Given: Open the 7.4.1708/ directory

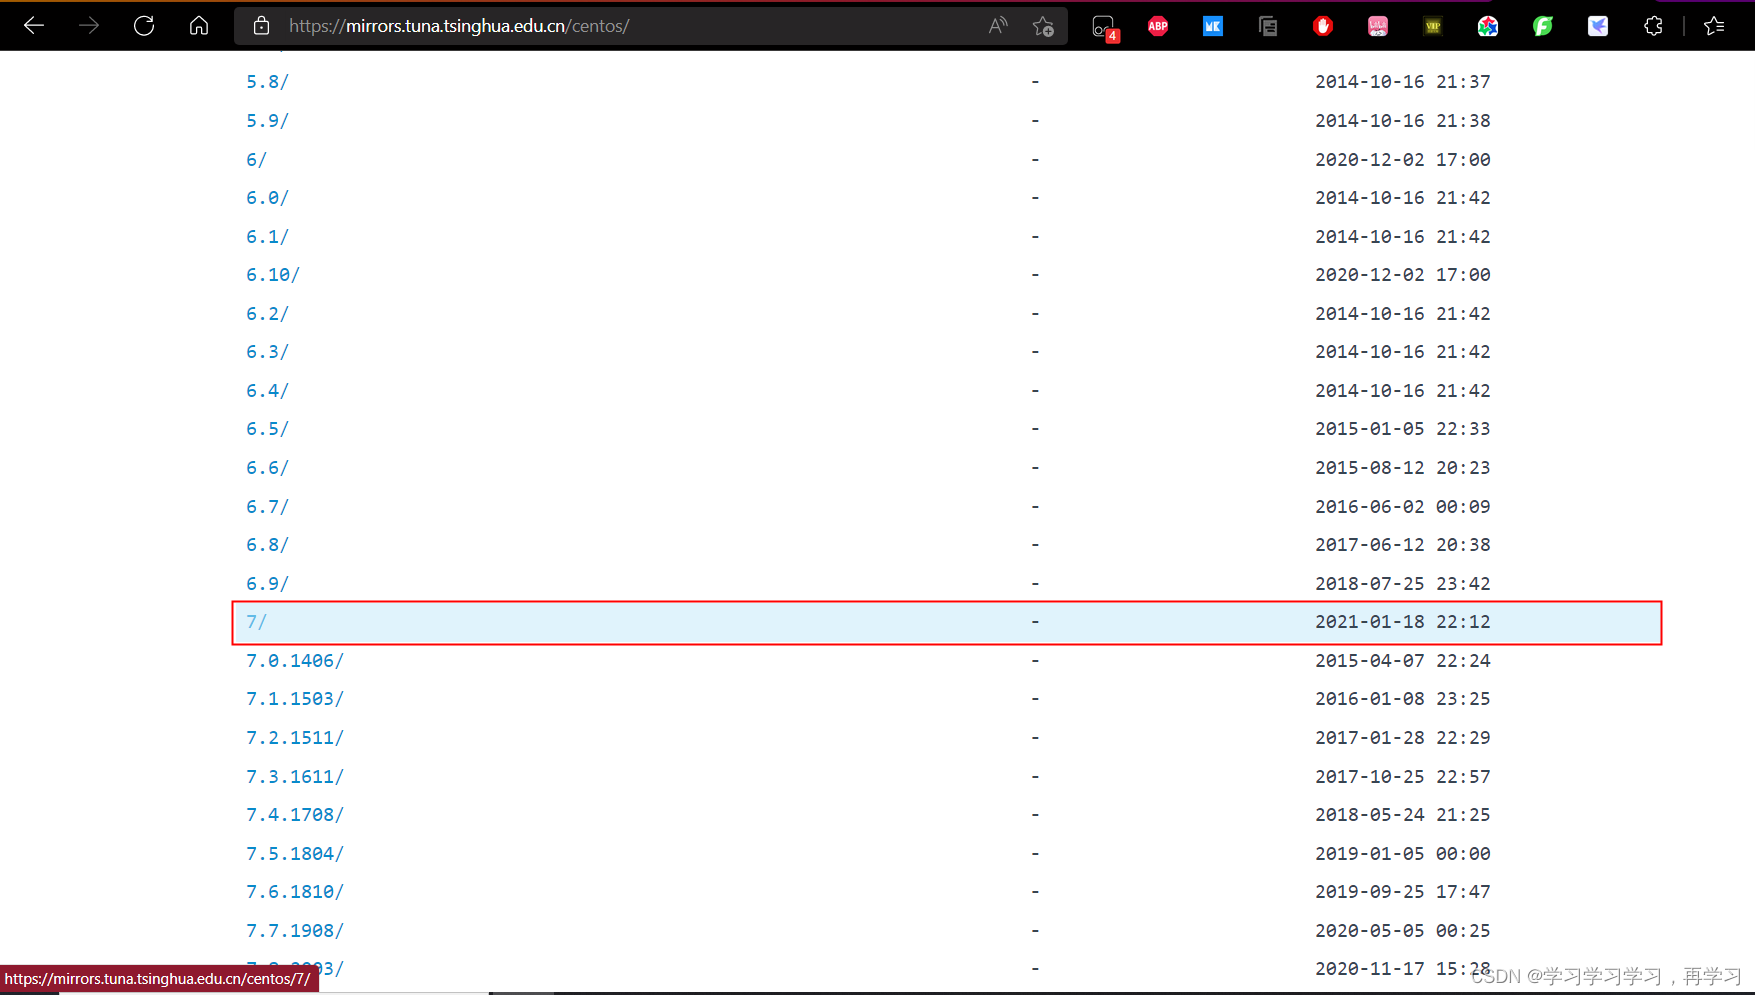Looking at the screenshot, I should (x=295, y=815).
